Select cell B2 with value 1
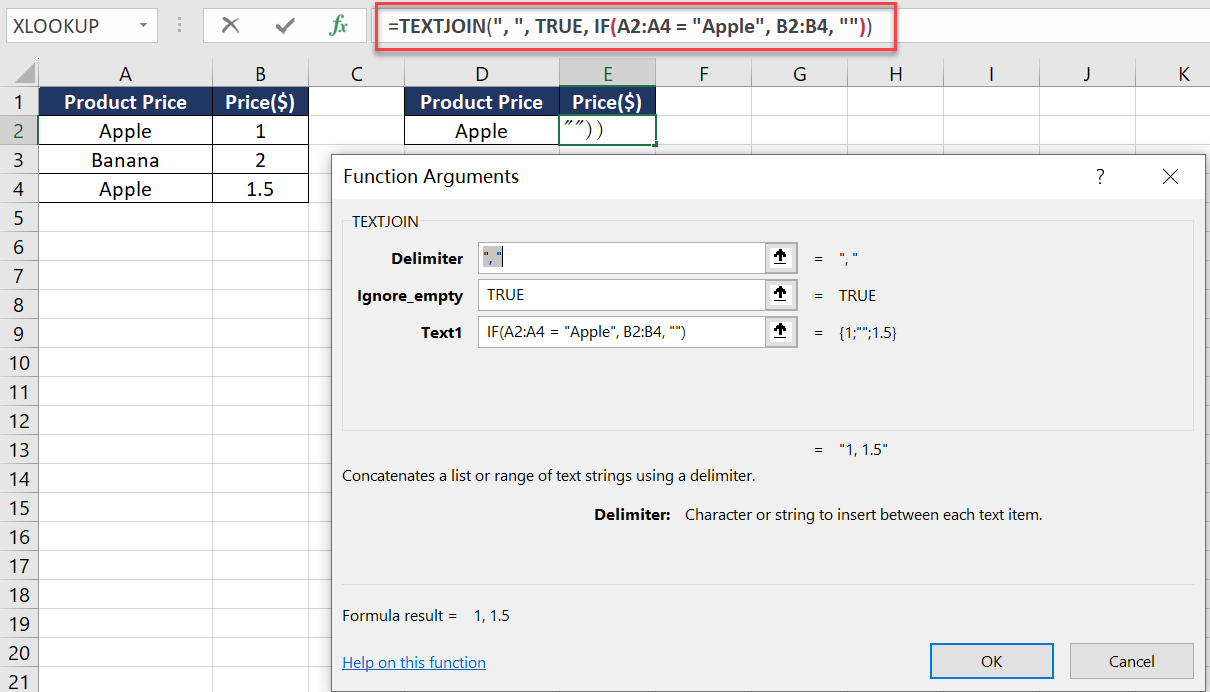 [260, 131]
